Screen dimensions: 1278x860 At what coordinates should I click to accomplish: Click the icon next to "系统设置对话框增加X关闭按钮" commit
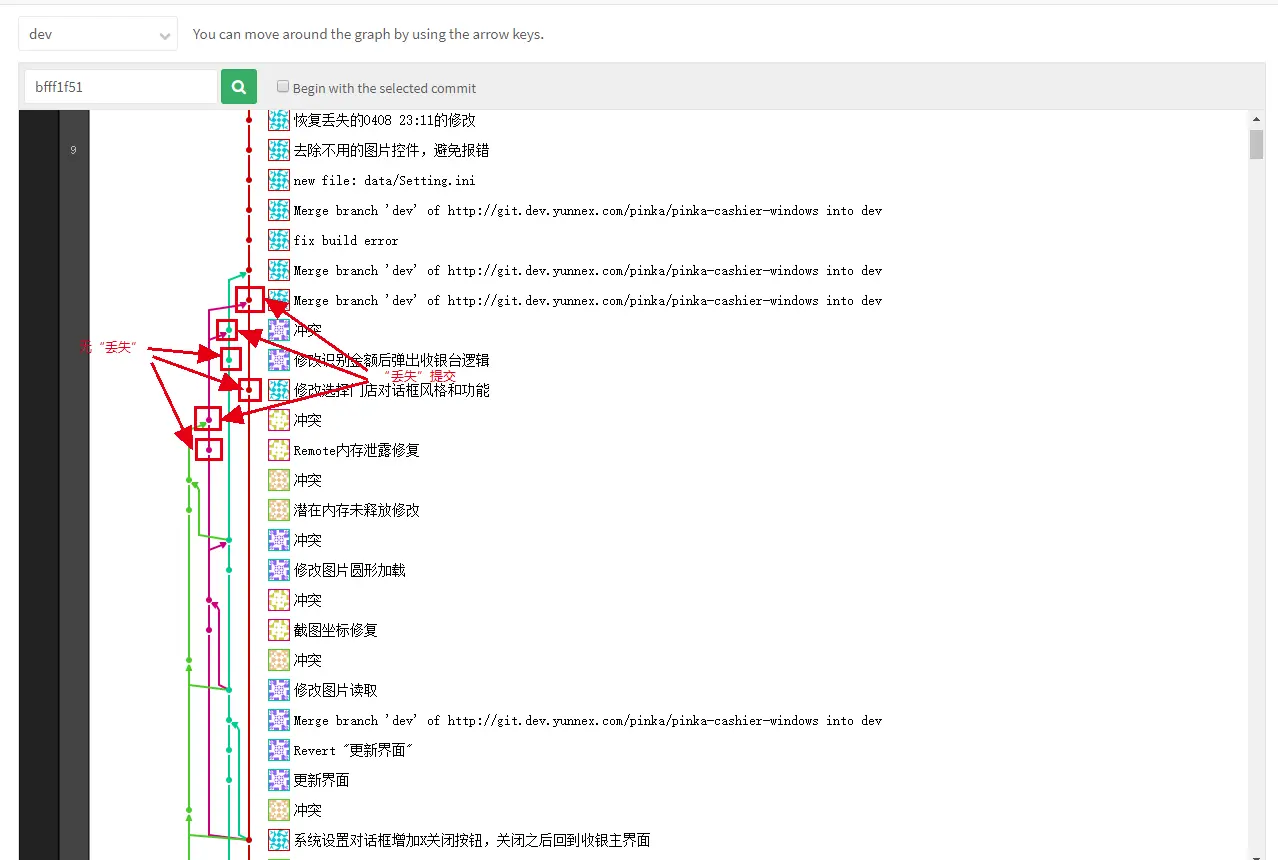pyautogui.click(x=277, y=840)
